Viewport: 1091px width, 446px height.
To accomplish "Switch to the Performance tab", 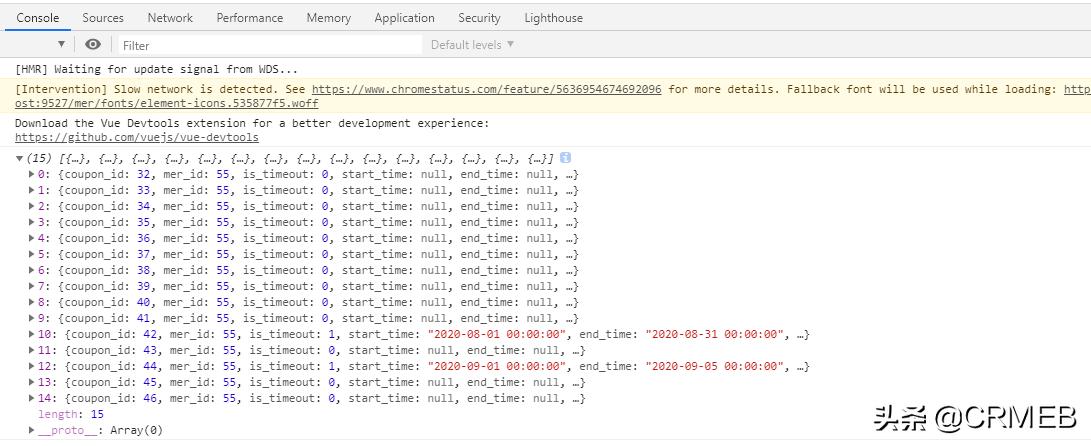I will (250, 18).
